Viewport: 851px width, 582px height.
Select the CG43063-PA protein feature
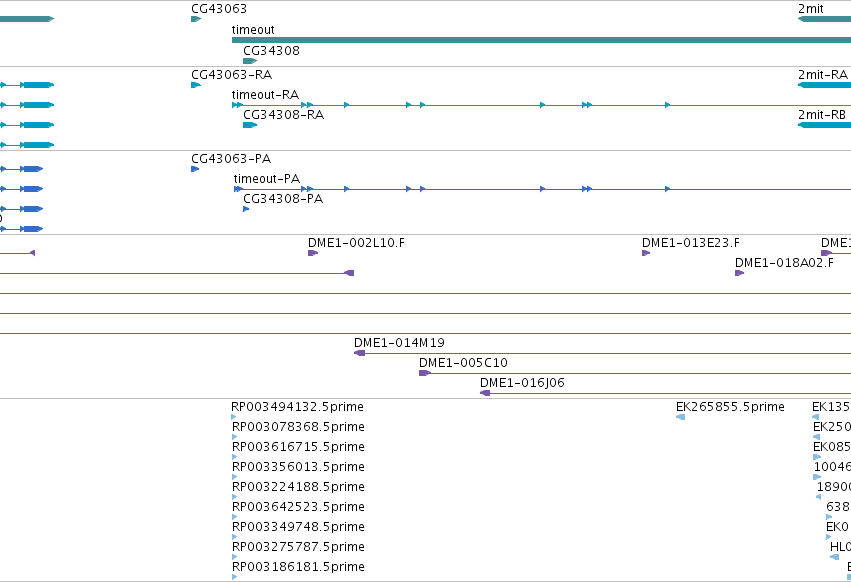click(x=195, y=169)
